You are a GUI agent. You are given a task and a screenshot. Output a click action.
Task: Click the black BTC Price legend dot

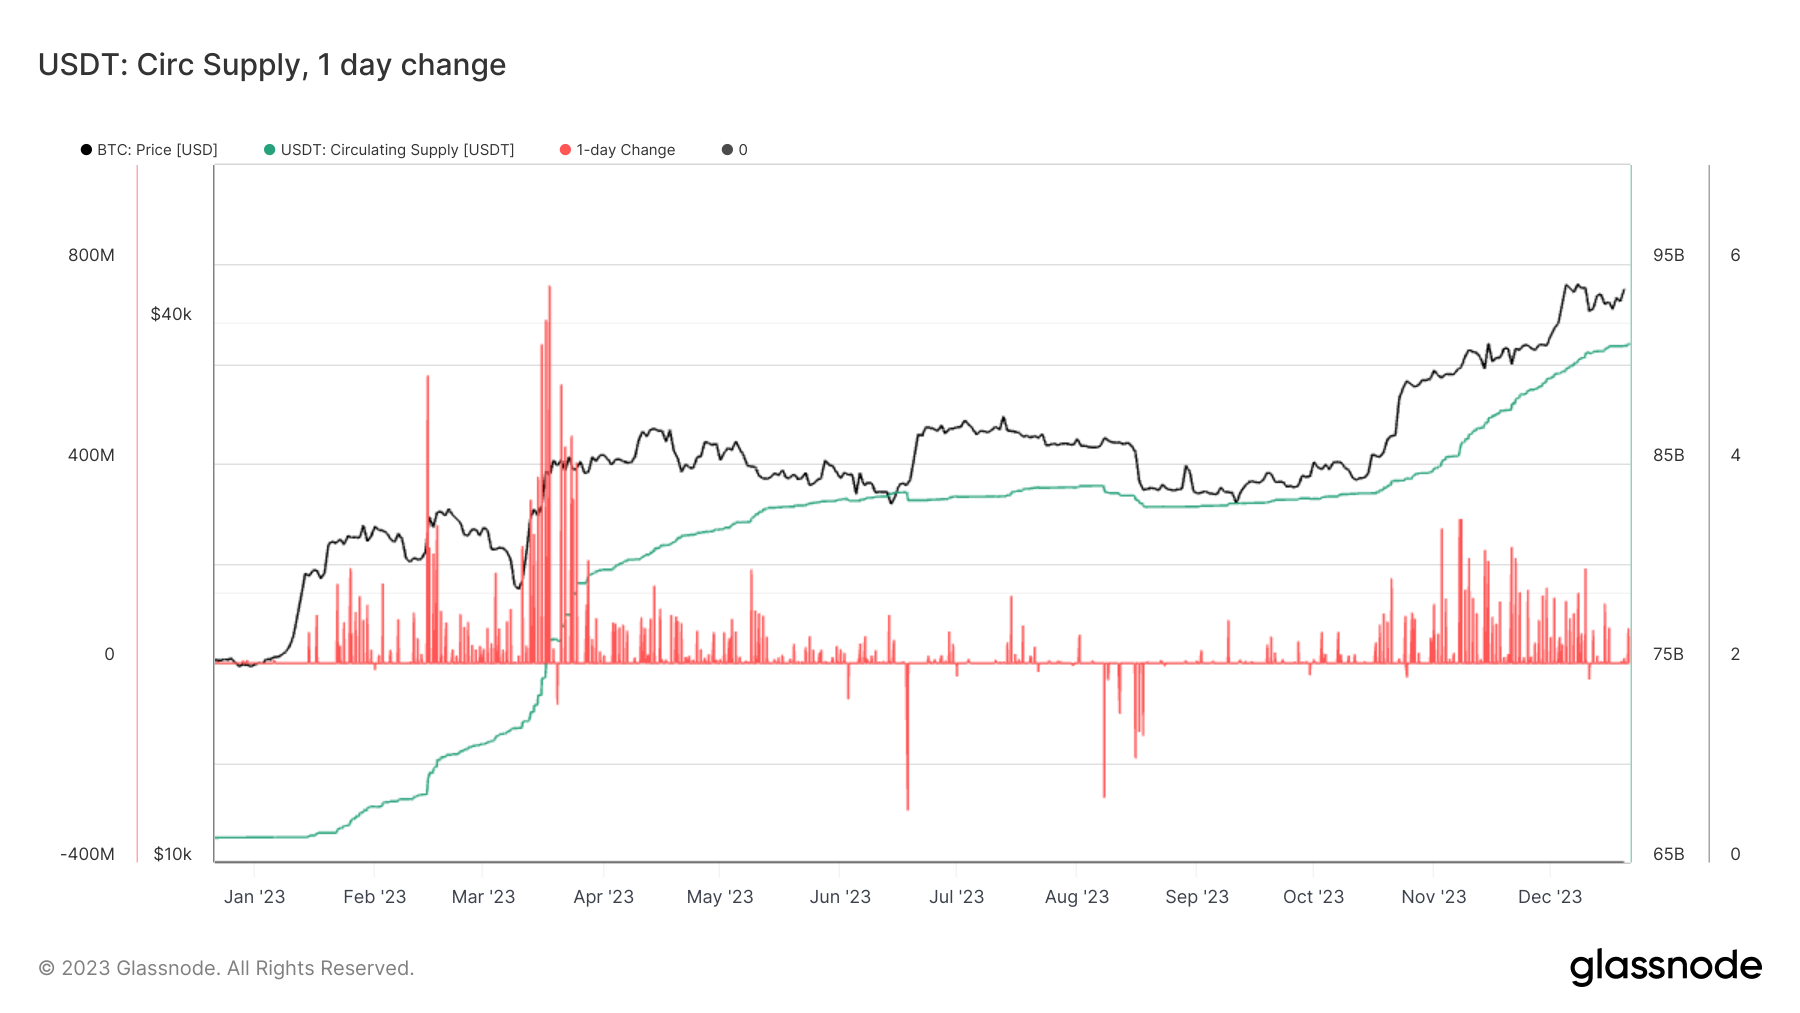pyautogui.click(x=87, y=150)
